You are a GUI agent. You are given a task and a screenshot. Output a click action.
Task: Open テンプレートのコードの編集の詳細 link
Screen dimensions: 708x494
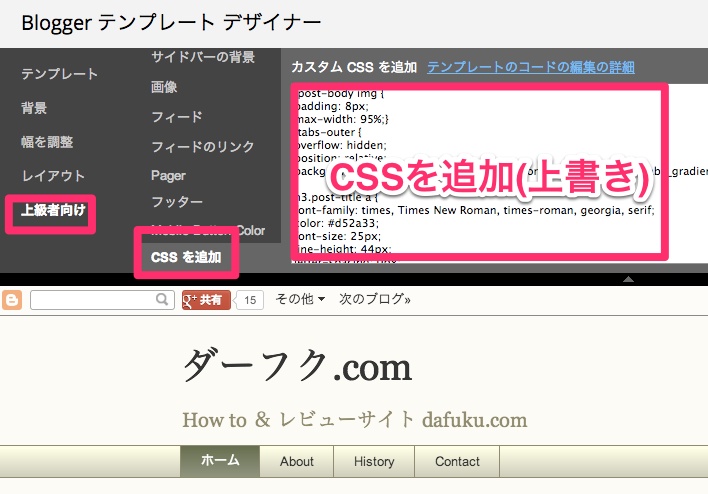(531, 67)
